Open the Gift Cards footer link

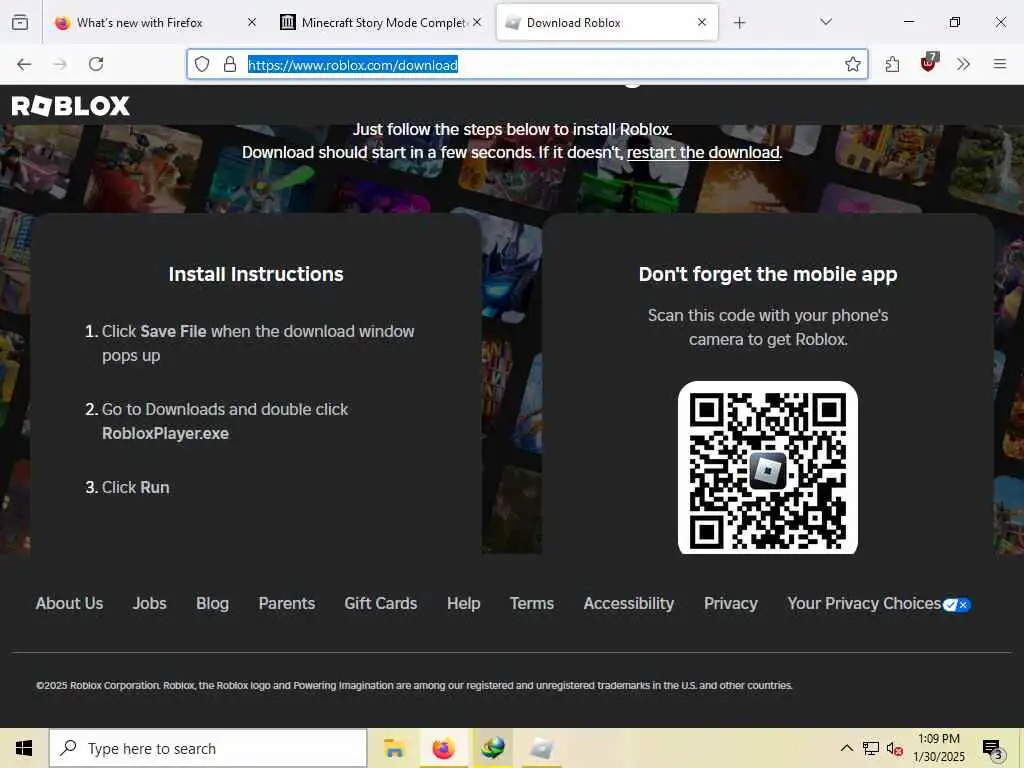coord(381,603)
